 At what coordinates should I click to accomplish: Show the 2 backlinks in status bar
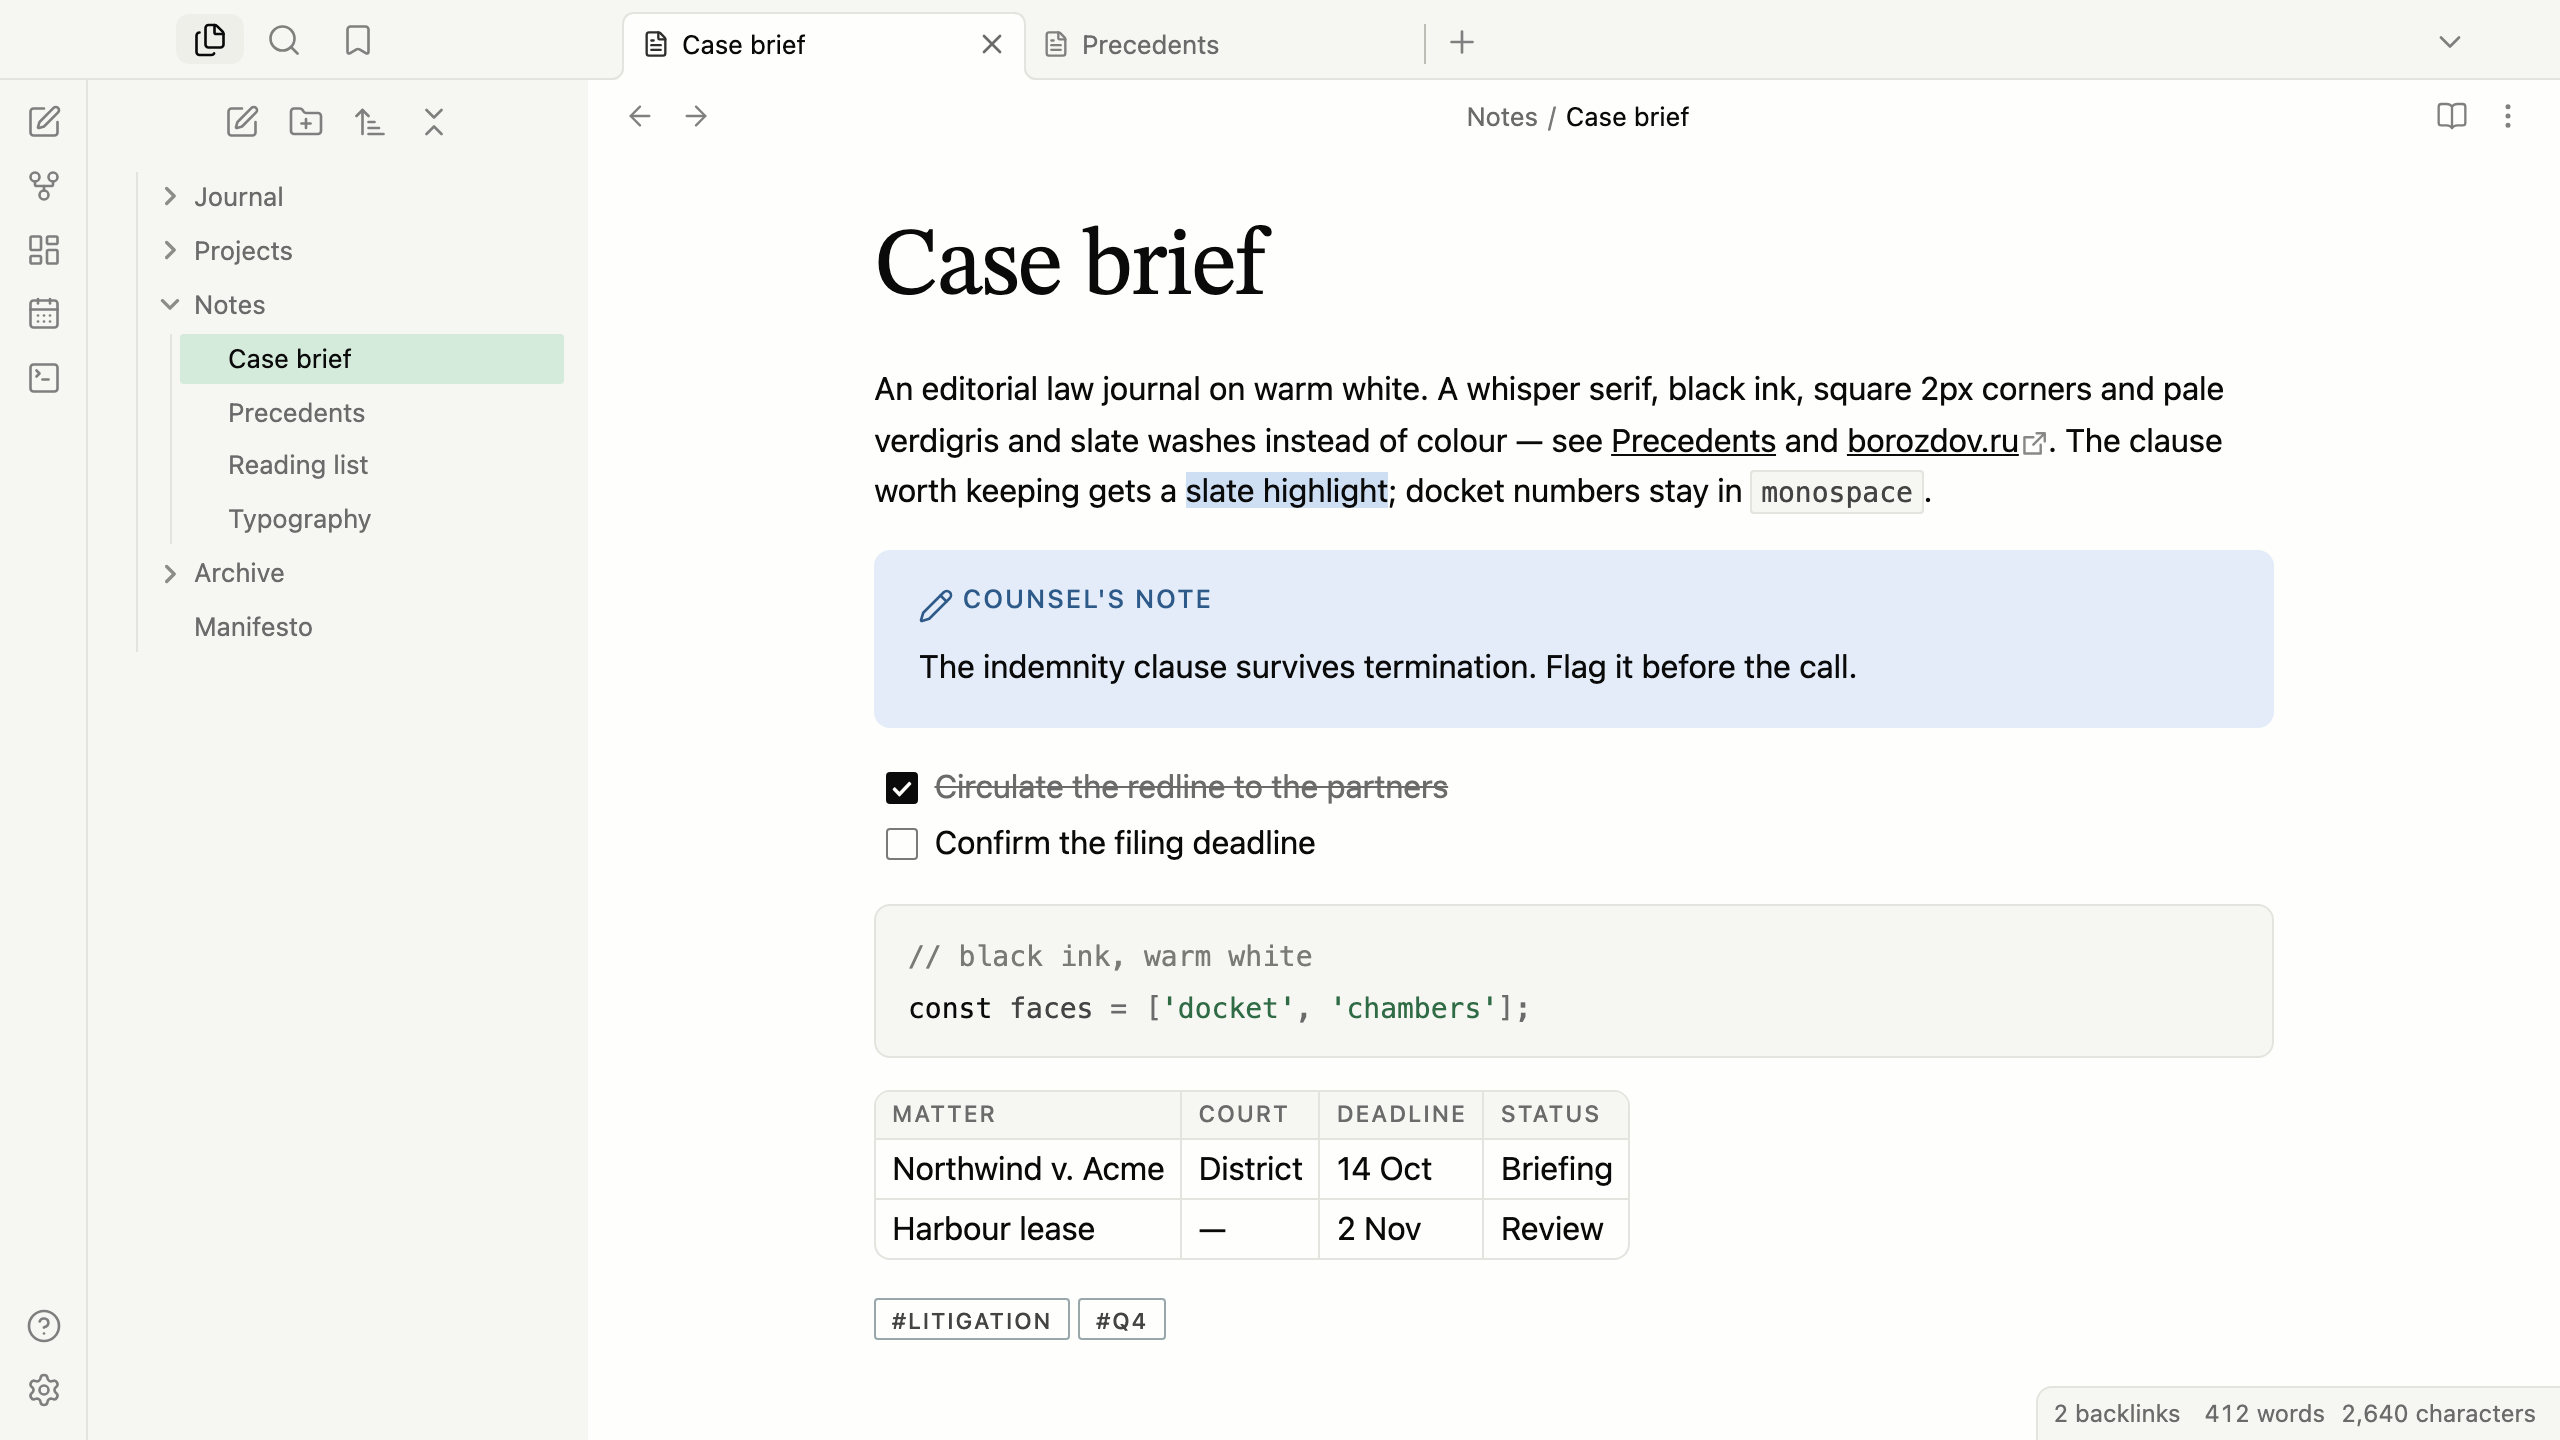(2116, 1414)
